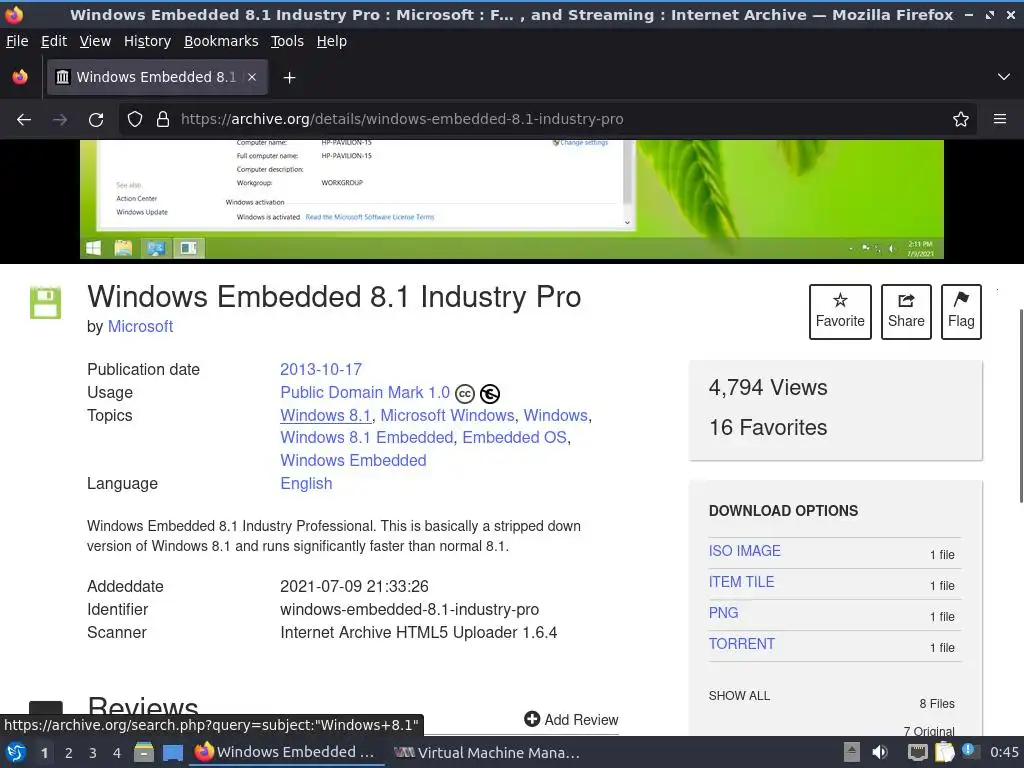Open the Windows 8.1 Embedded topic link
This screenshot has height=768, width=1024.
pyautogui.click(x=366, y=438)
